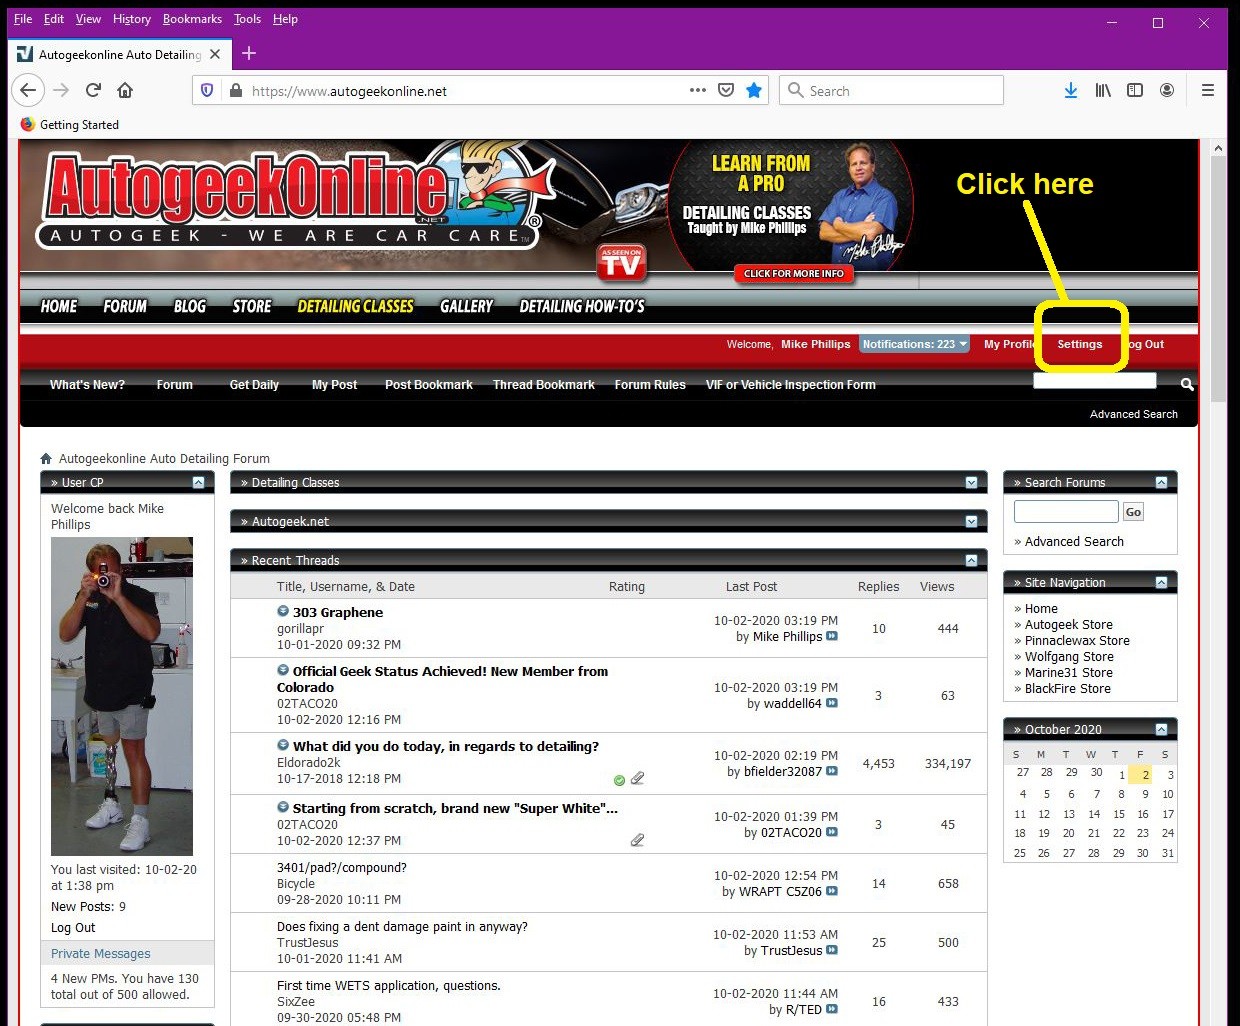Open the browser home page icon
Image resolution: width=1240 pixels, height=1026 pixels.
pyautogui.click(x=125, y=90)
